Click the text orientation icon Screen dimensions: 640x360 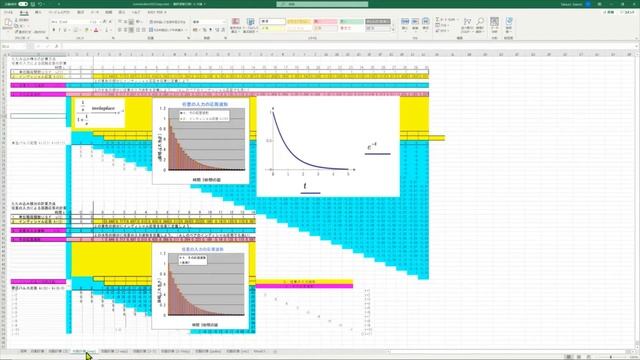click(x=139, y=21)
